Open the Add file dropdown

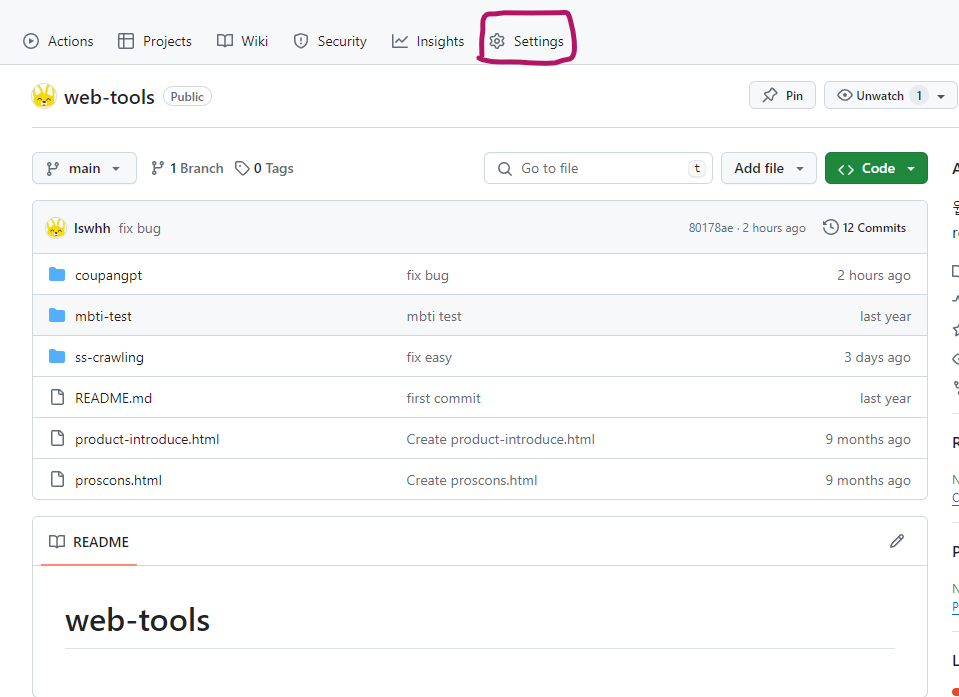[x=769, y=168]
